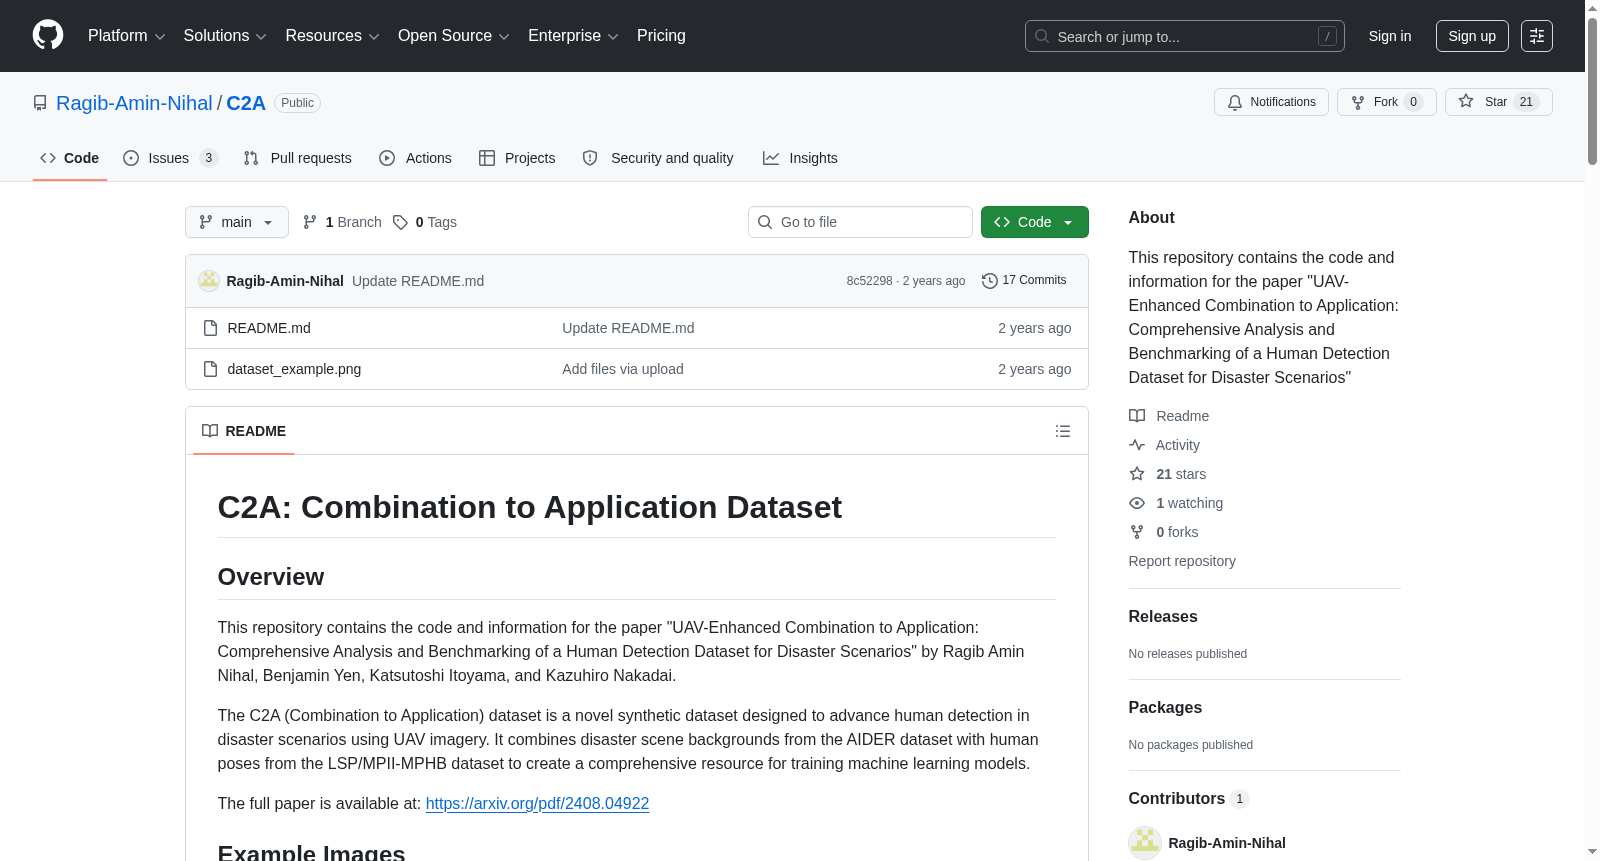Click the search magnifier icon in header
Image resolution: width=1600 pixels, height=861 pixels.
pos(1042,36)
